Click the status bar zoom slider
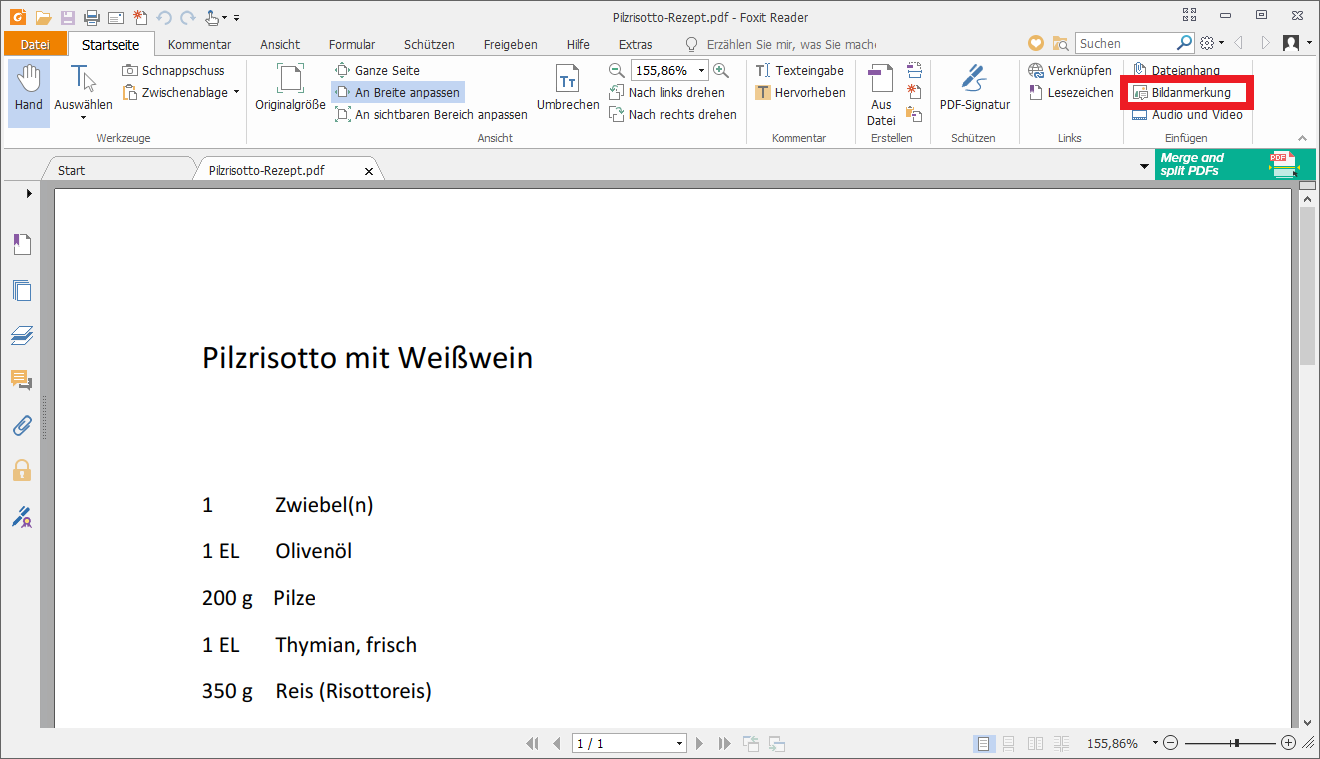 [x=1229, y=744]
